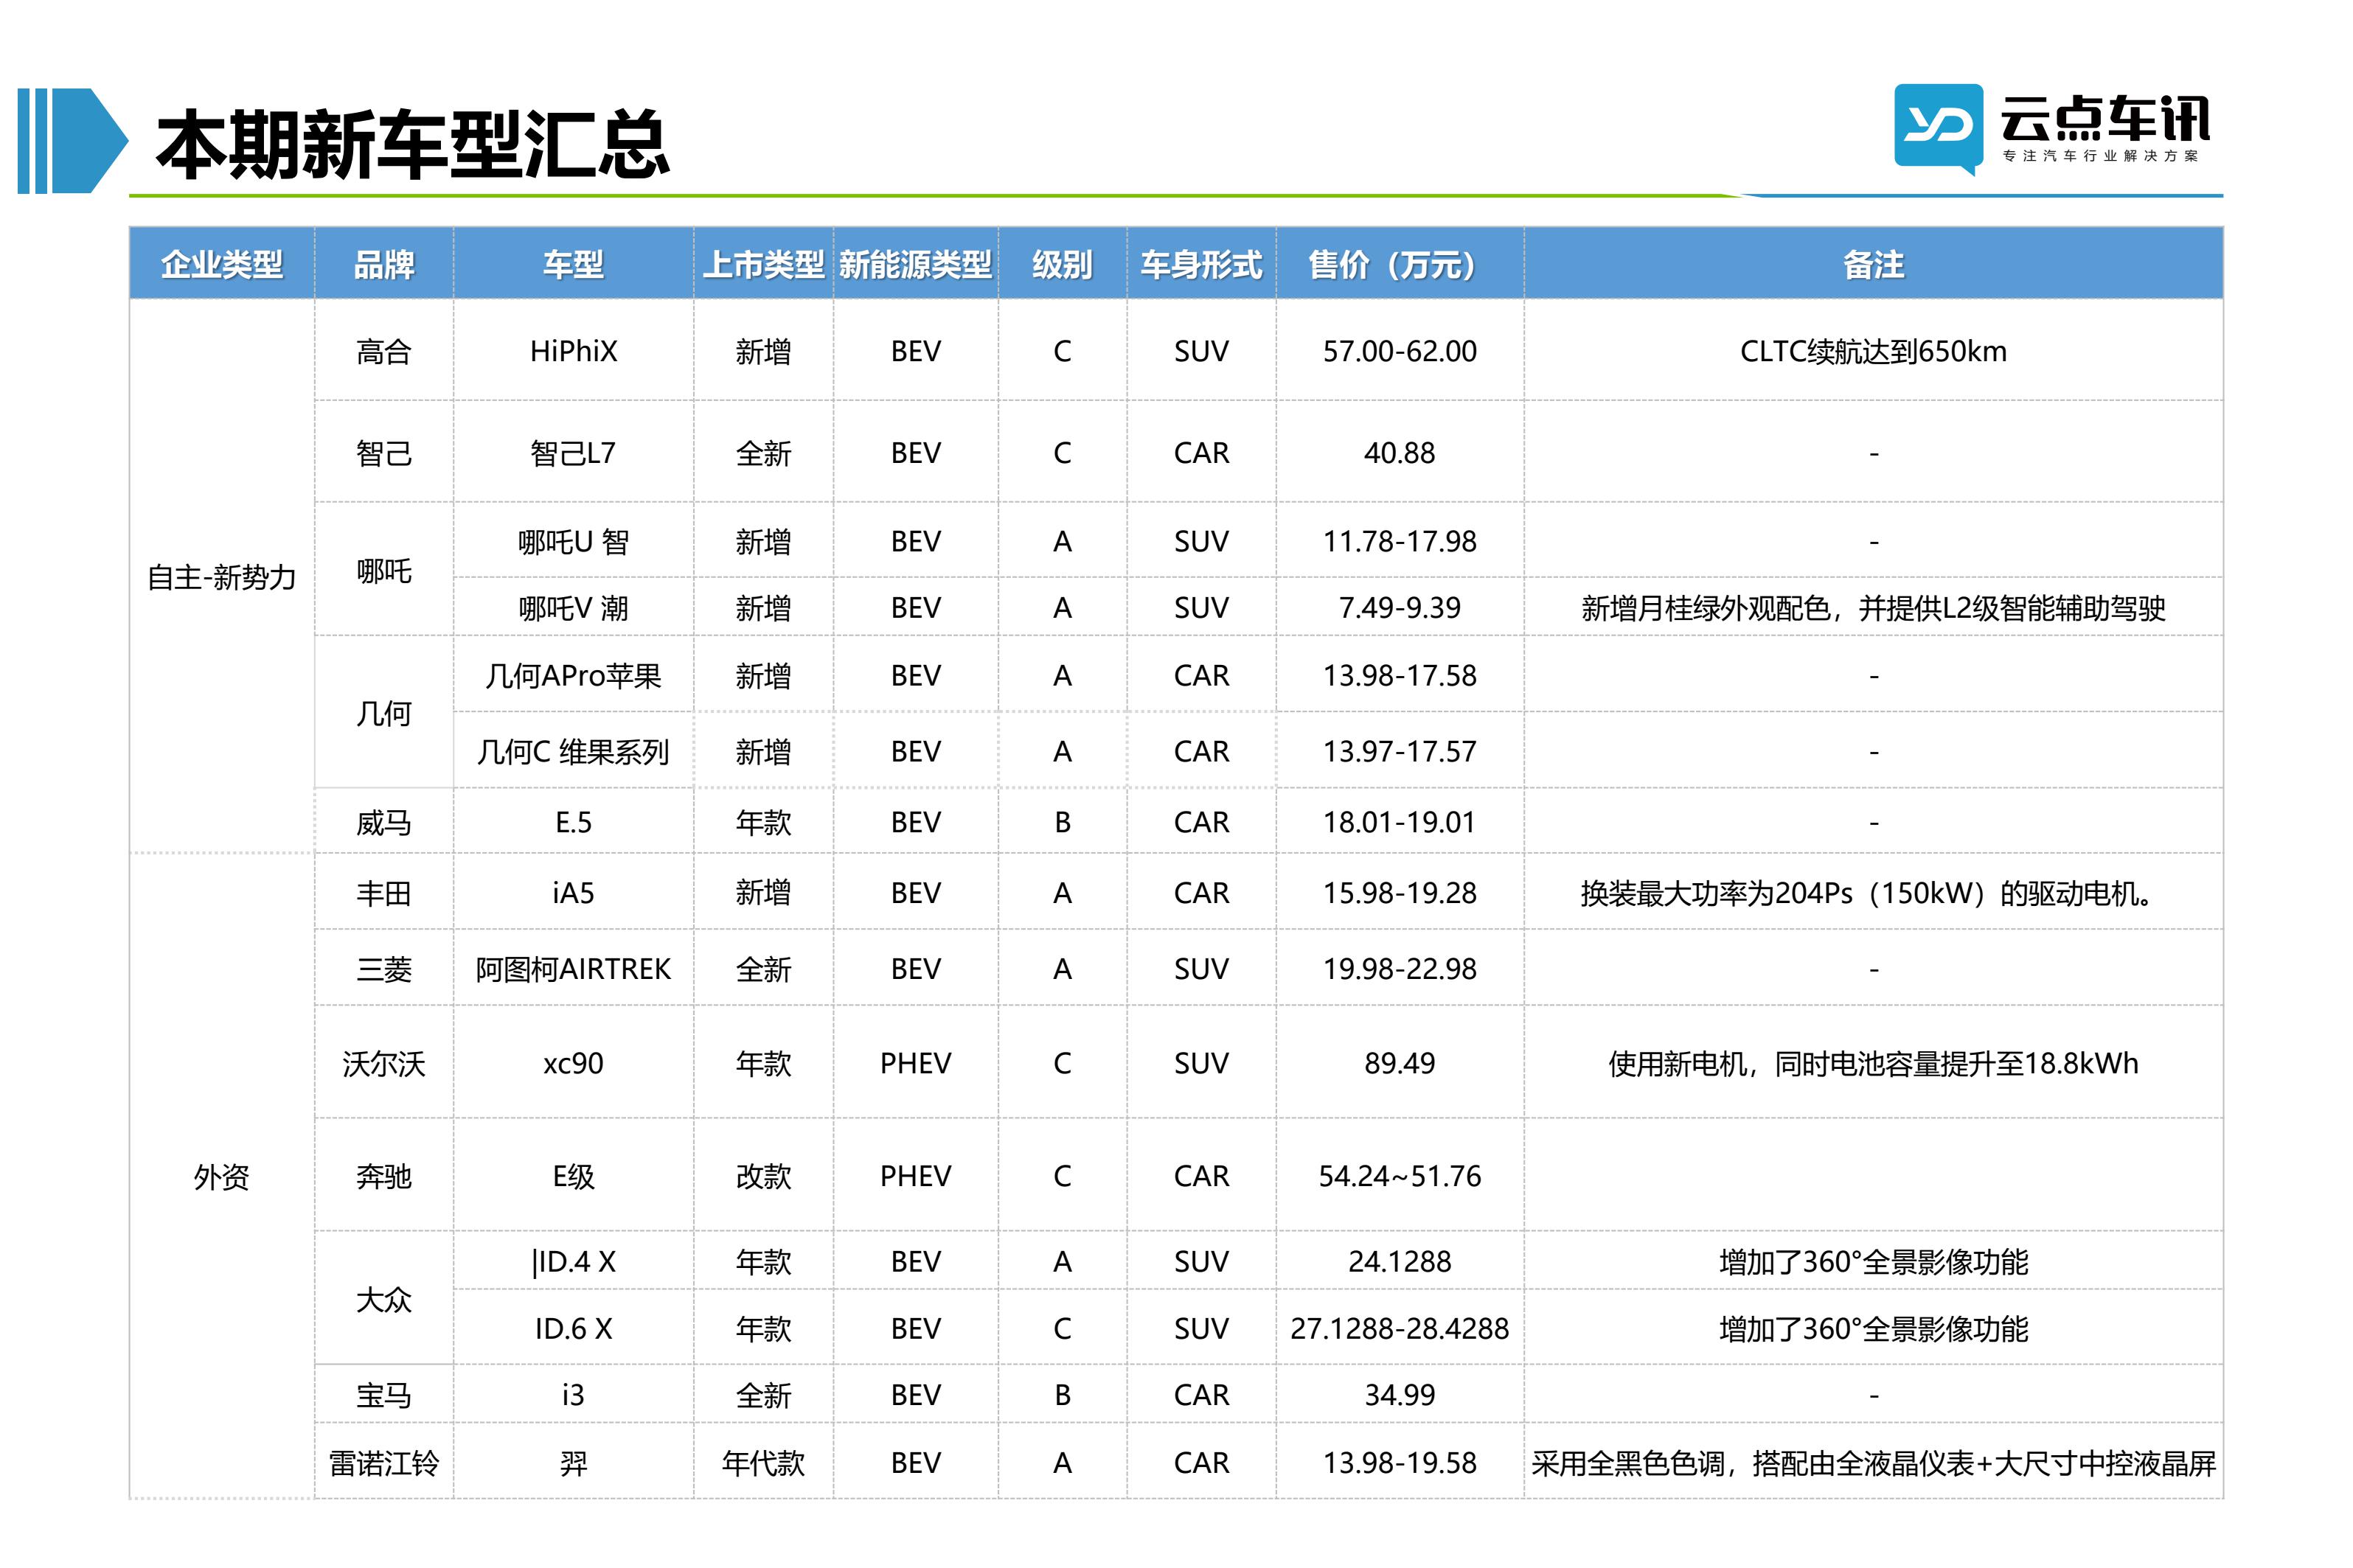This screenshot has width=2353, height=1568.
Task: Click the 几何APro苹果 model cell
Action: tap(573, 675)
